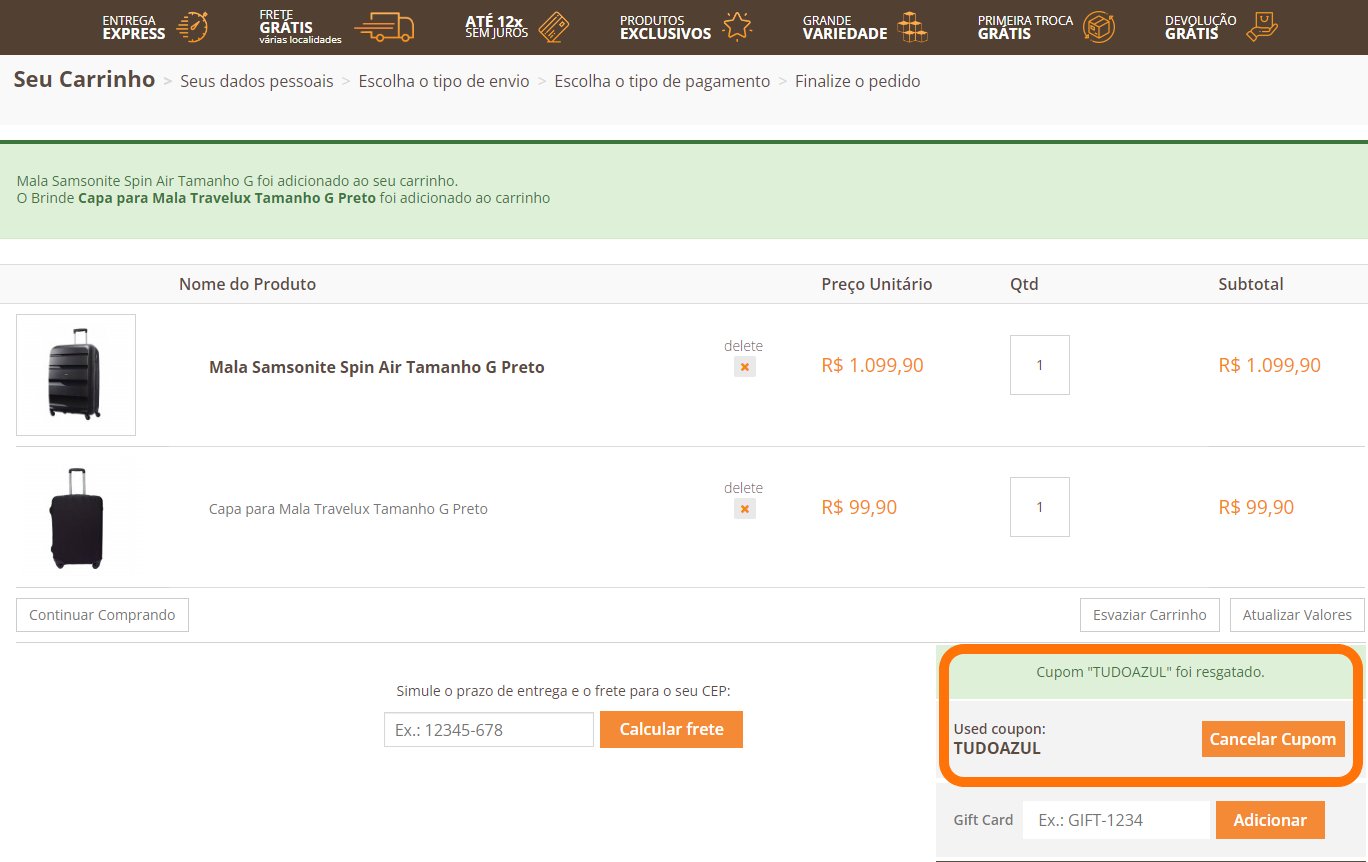1368x862 pixels.
Task: Go to Finalize o pedido step
Action: (858, 81)
